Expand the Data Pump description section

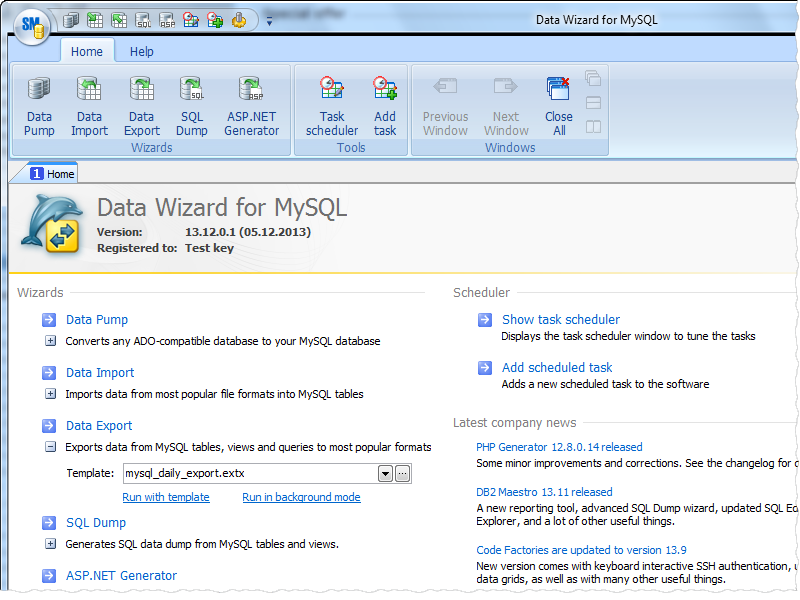point(50,341)
